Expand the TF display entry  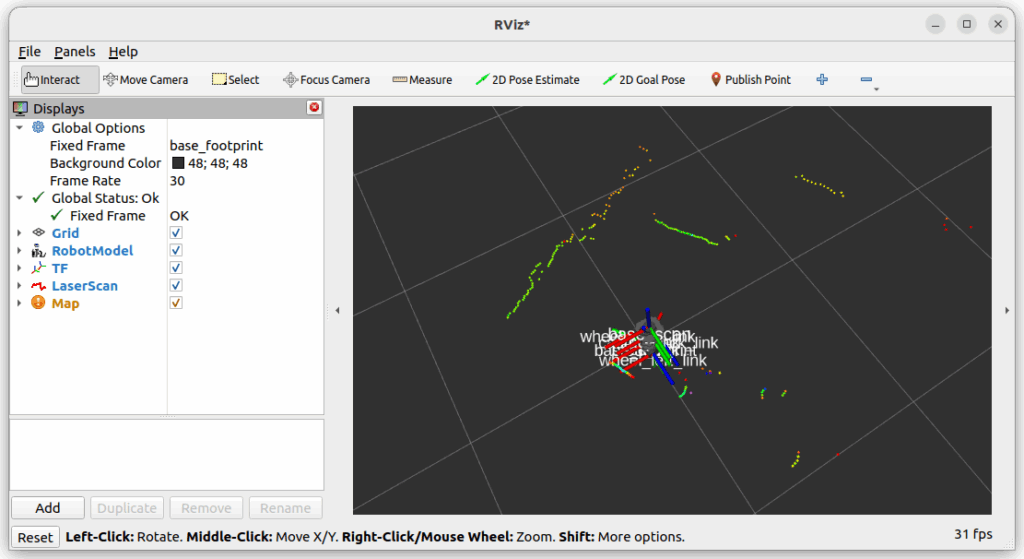tap(19, 268)
